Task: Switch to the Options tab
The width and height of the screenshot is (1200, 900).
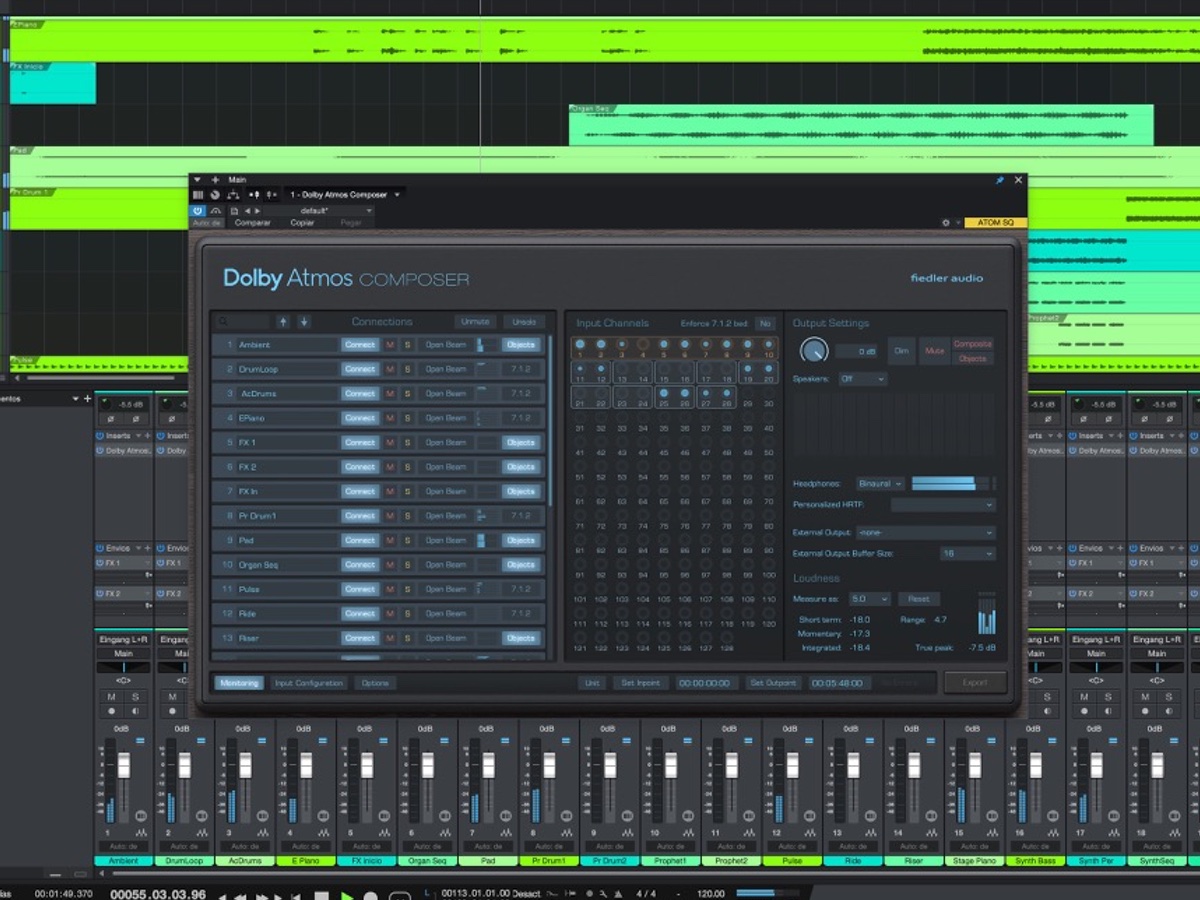Action: pos(375,683)
